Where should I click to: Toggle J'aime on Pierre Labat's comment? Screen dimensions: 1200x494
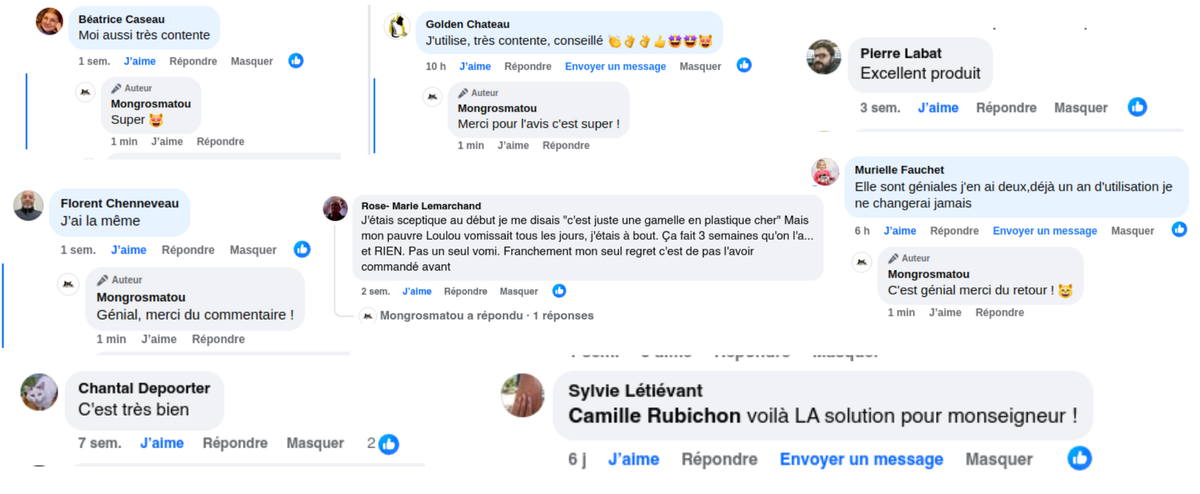[x=938, y=108]
